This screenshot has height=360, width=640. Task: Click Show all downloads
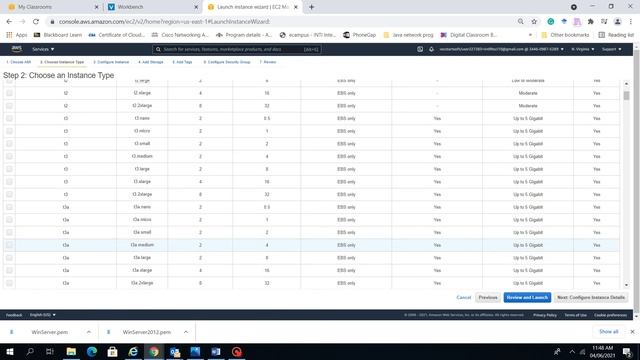click(609, 332)
